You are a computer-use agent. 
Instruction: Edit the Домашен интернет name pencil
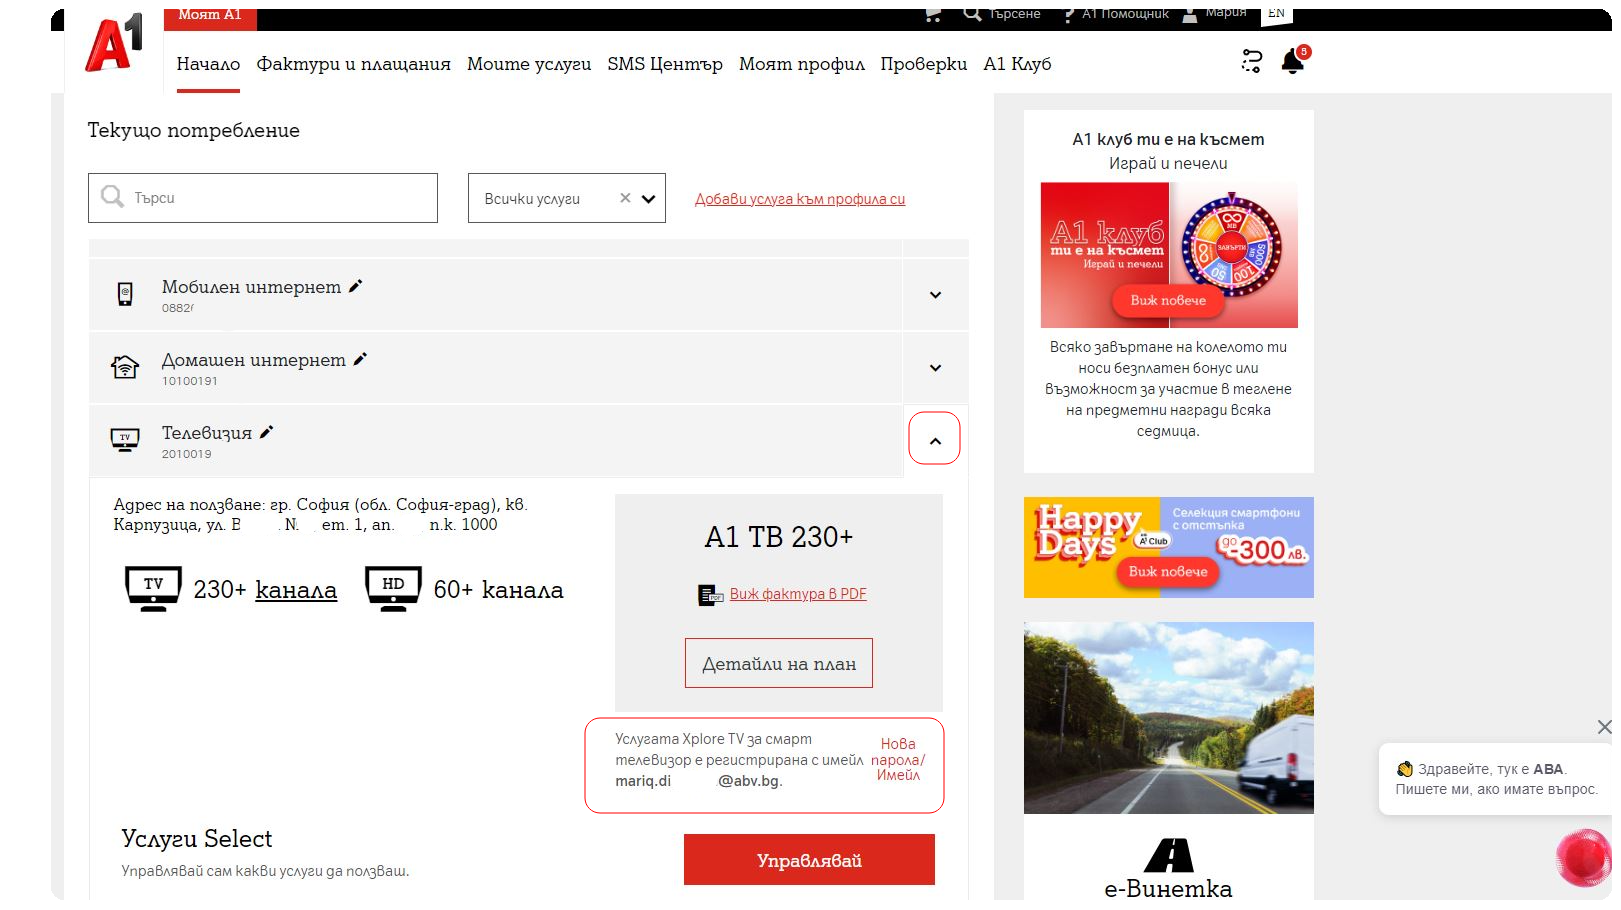click(x=360, y=359)
